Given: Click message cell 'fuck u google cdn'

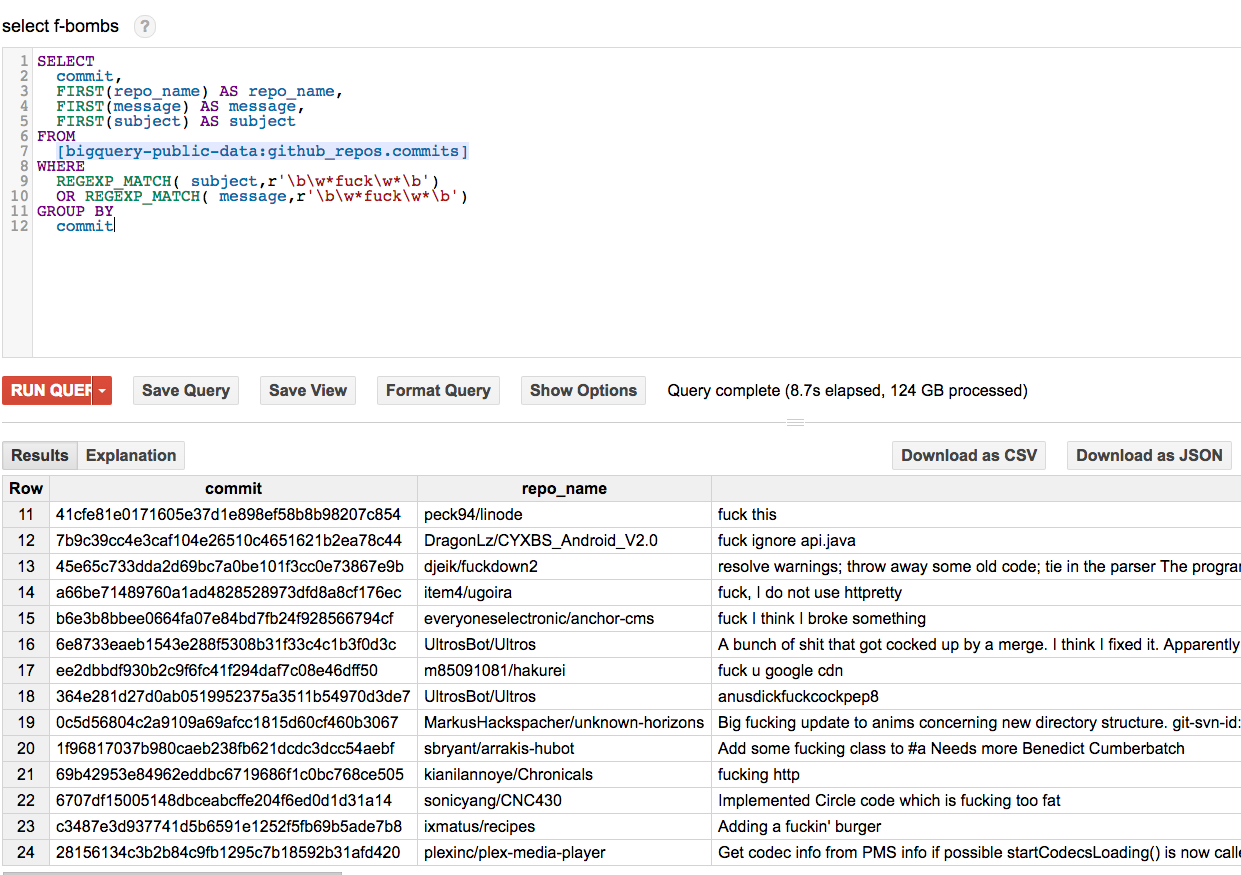Looking at the screenshot, I should (x=976, y=670).
